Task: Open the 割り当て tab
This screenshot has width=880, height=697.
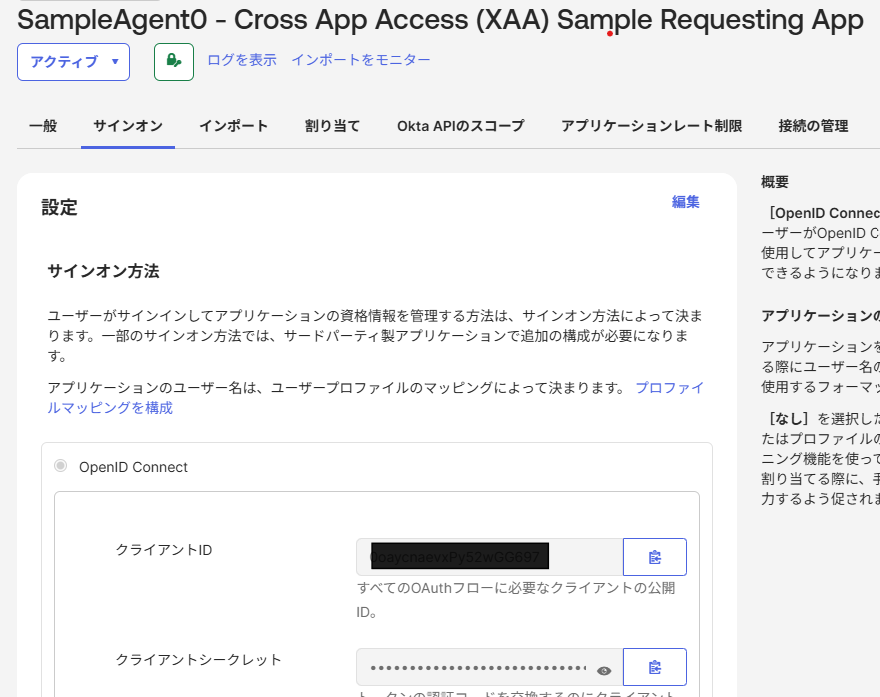Action: (x=332, y=126)
